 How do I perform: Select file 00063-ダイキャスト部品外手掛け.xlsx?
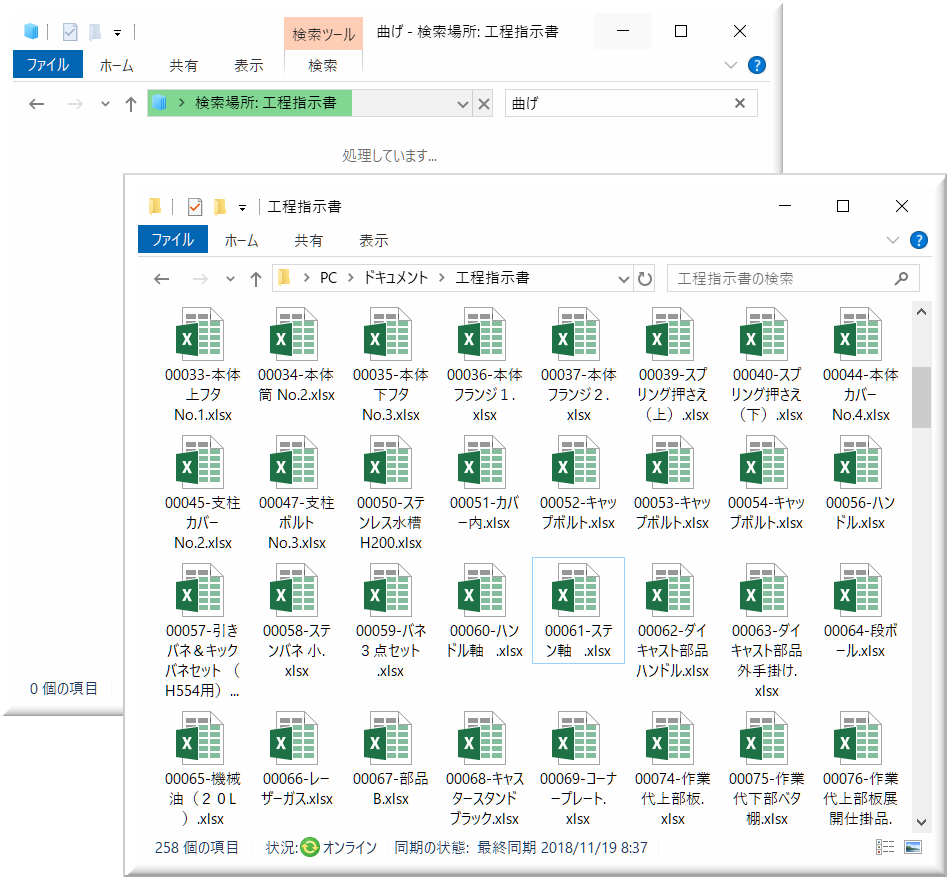click(766, 631)
